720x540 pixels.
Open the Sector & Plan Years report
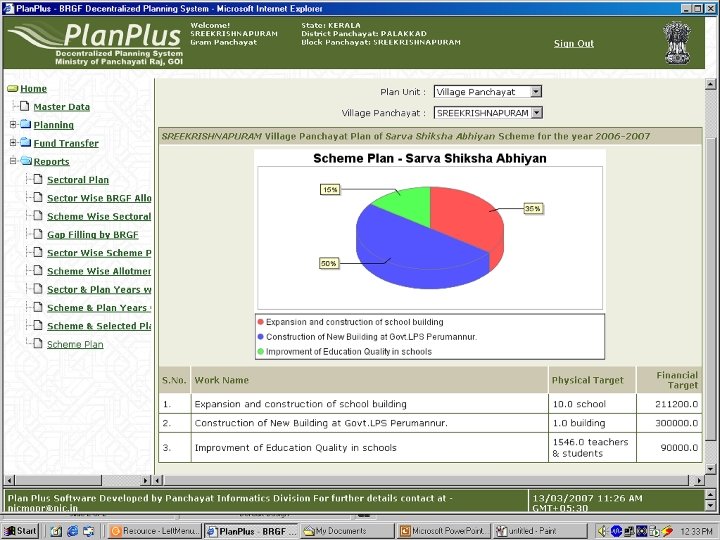tap(99, 289)
